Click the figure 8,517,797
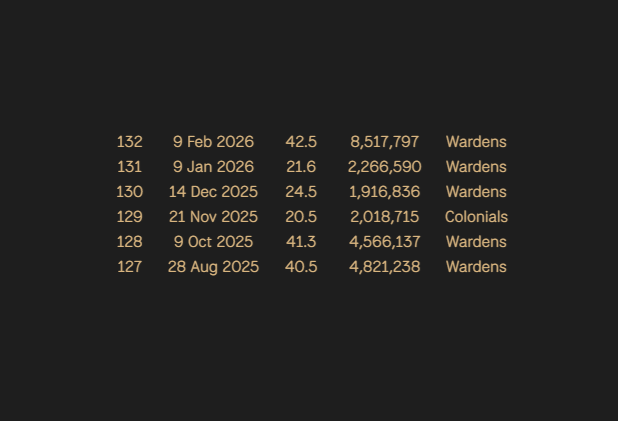 [385, 142]
